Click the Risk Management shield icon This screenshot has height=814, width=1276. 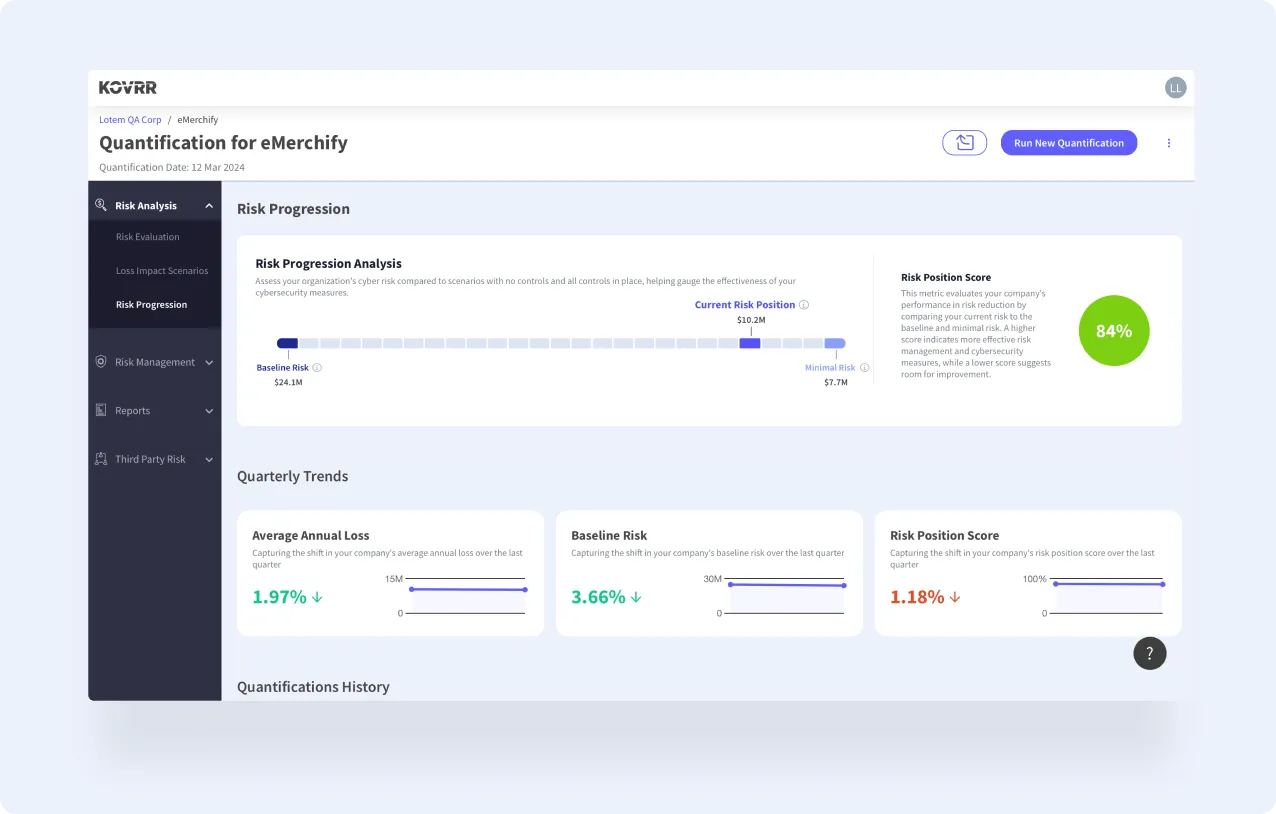101,362
